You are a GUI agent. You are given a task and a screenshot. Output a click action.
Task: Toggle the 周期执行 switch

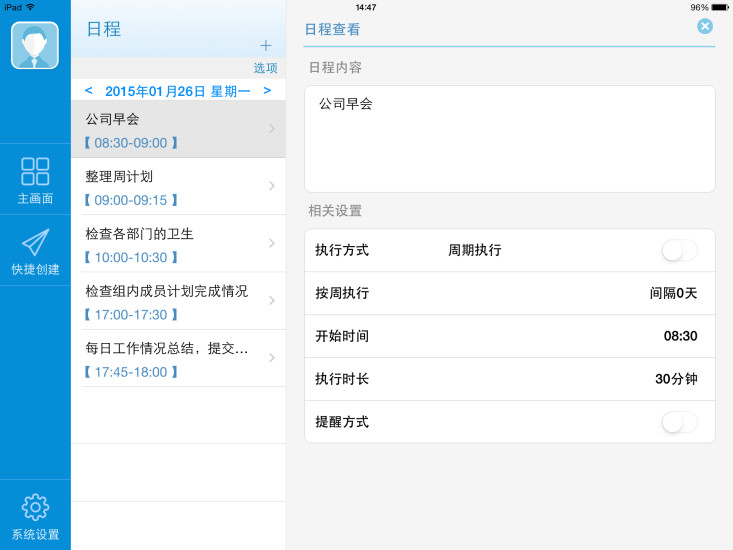(679, 251)
